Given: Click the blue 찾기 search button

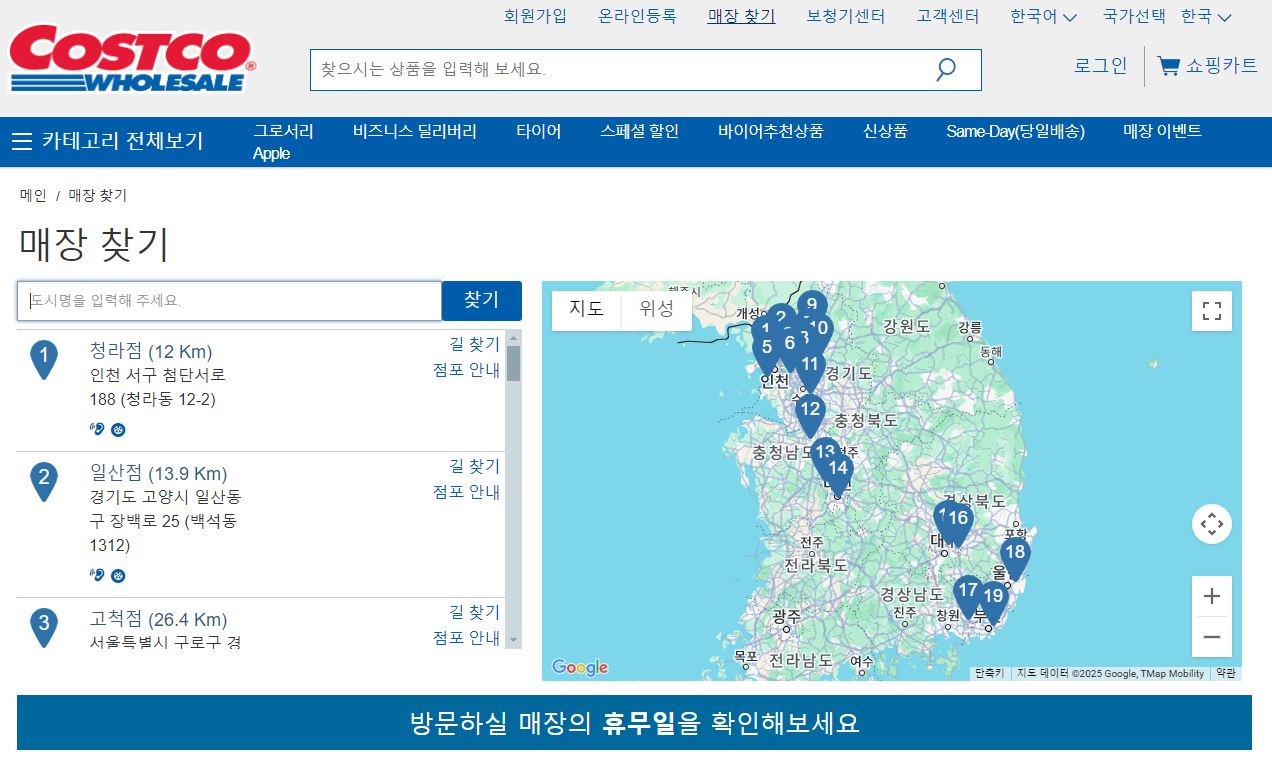Looking at the screenshot, I should point(482,300).
